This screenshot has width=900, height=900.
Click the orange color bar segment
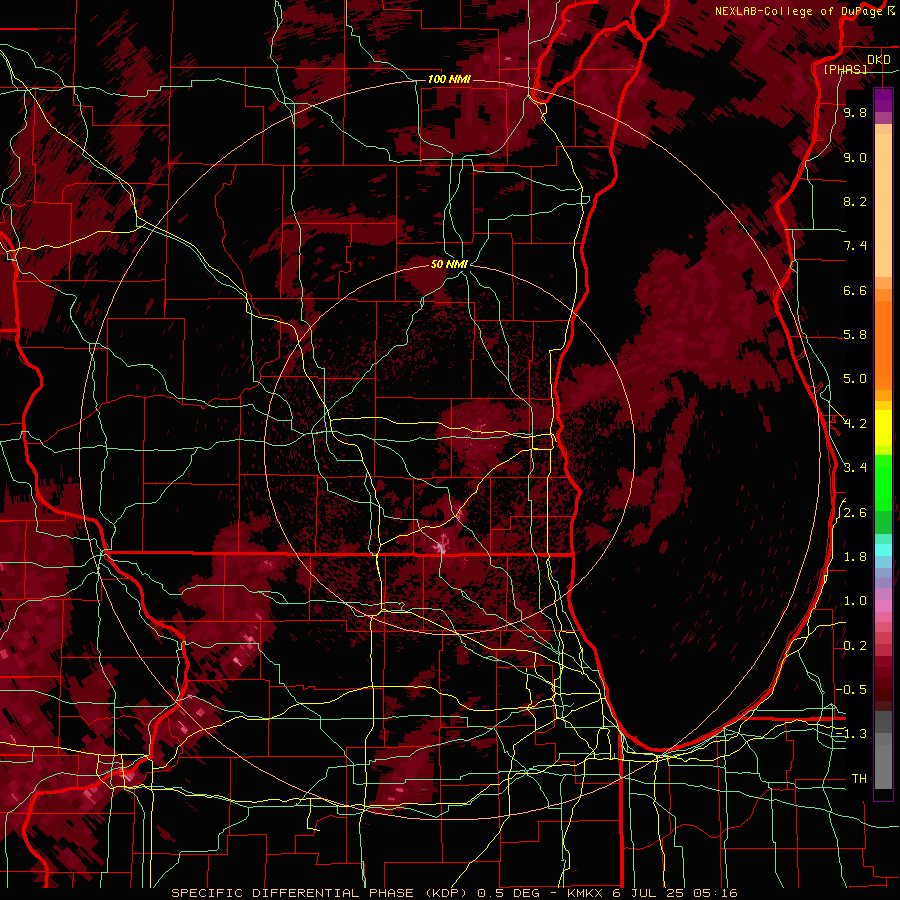pyautogui.click(x=883, y=344)
